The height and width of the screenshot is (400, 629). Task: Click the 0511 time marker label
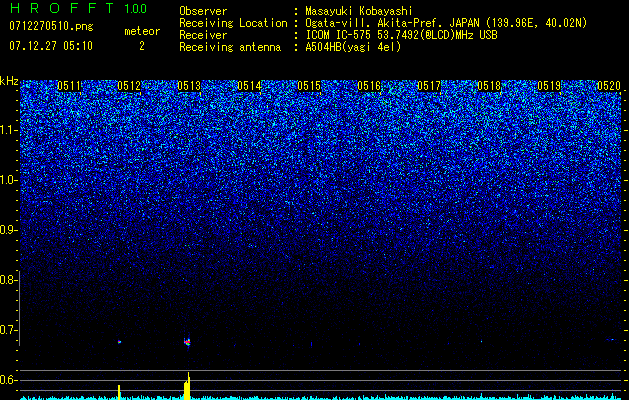point(69,86)
